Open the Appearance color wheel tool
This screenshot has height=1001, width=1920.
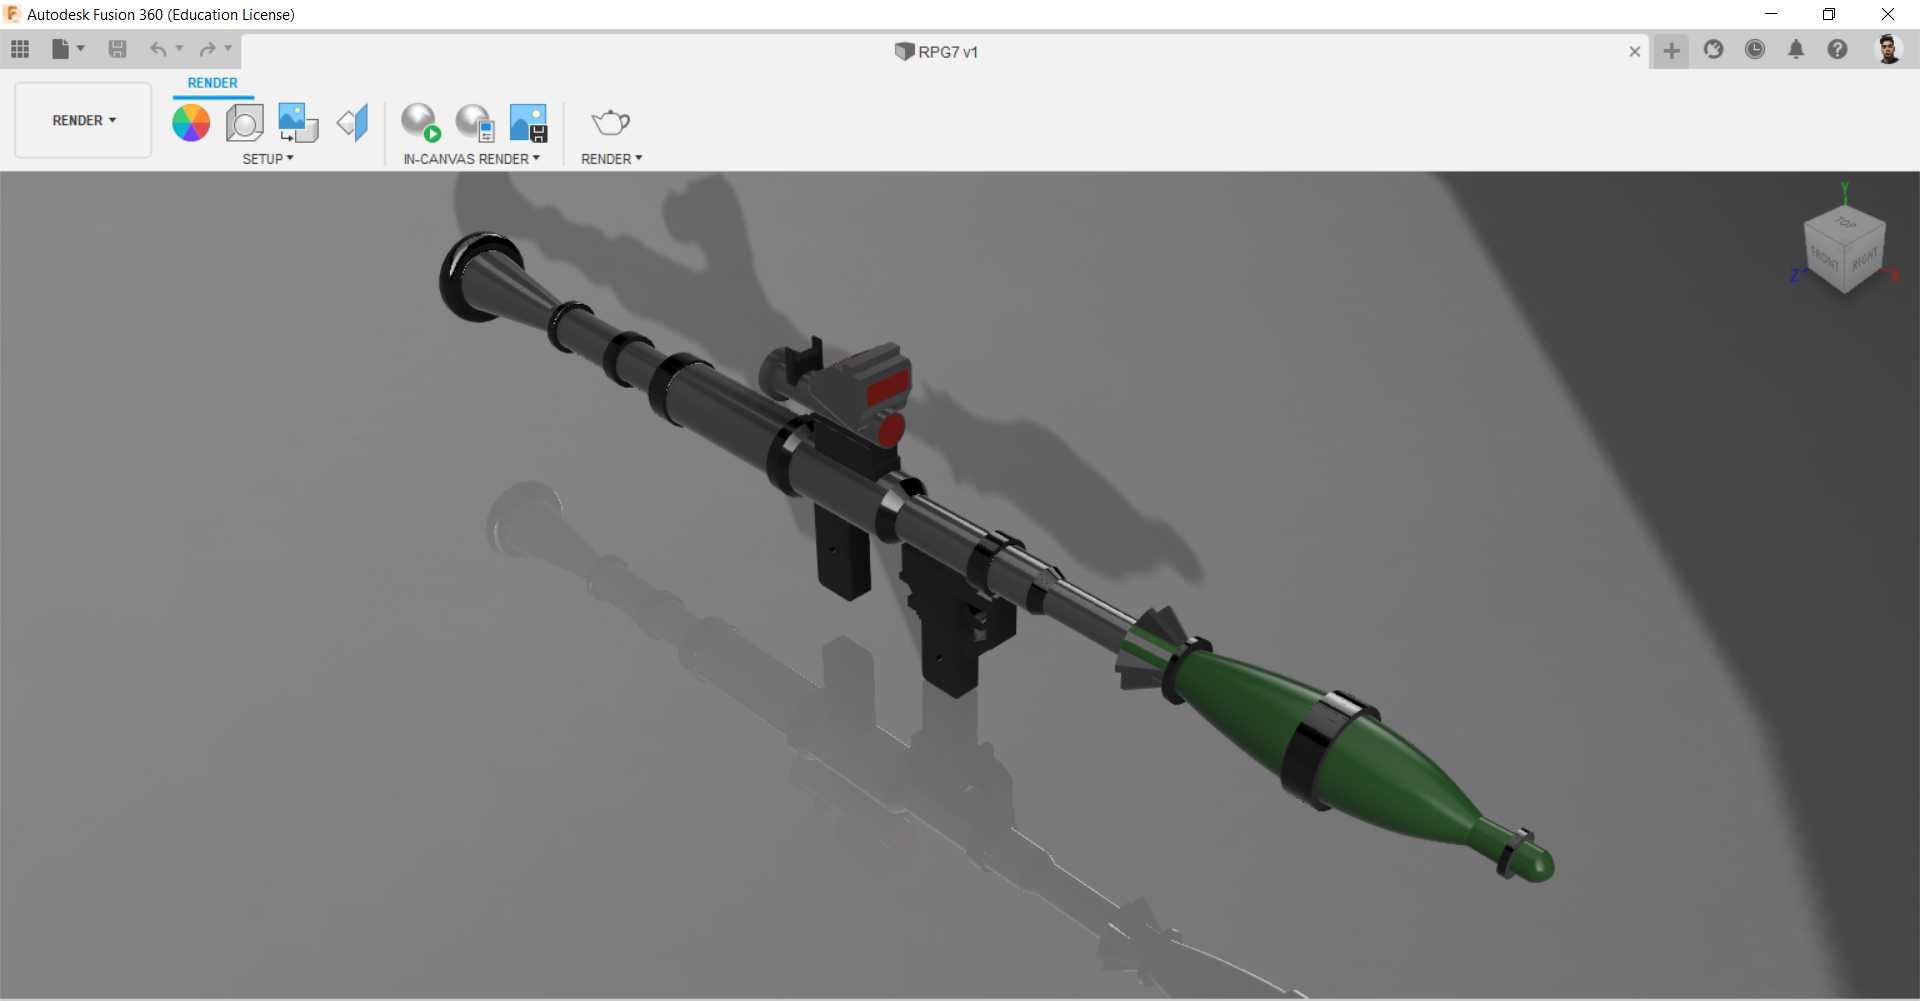(191, 123)
